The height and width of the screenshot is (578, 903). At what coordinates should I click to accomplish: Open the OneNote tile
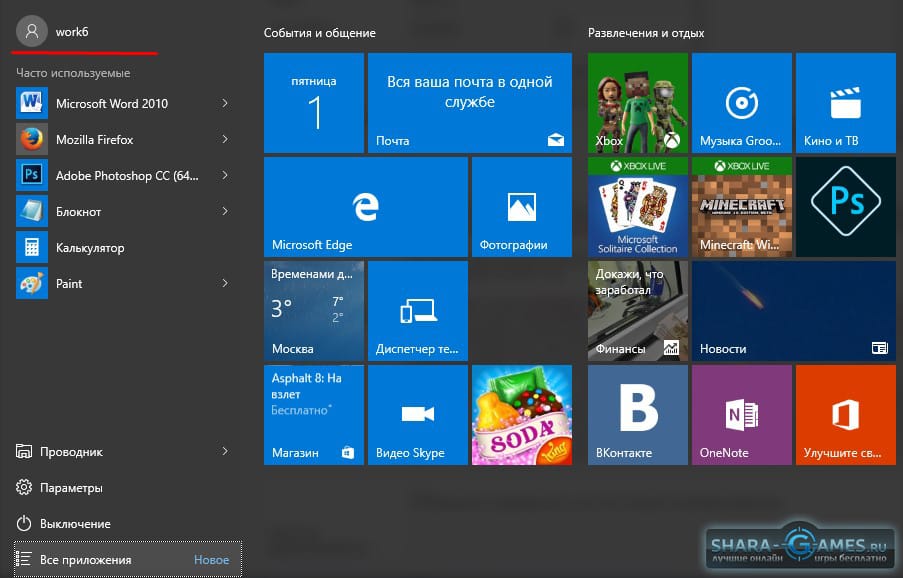(x=742, y=415)
